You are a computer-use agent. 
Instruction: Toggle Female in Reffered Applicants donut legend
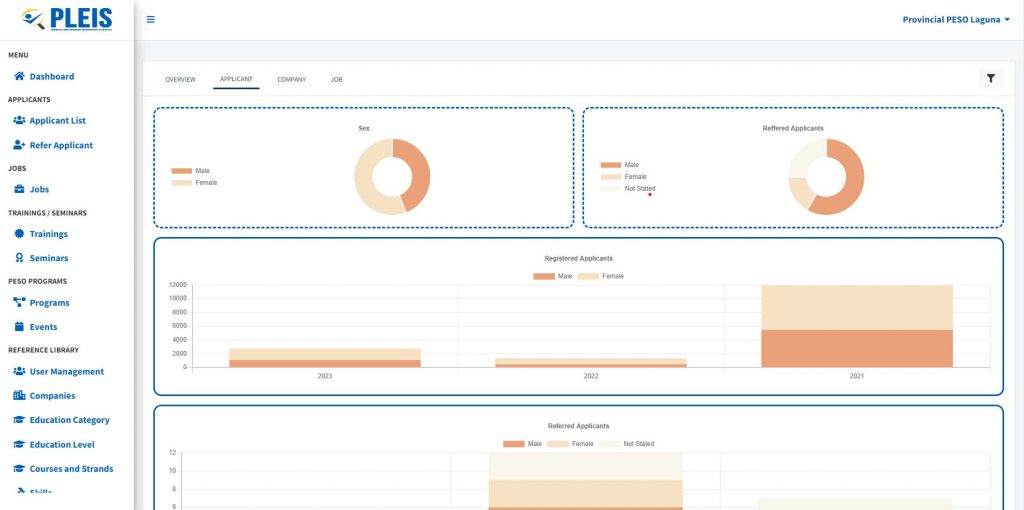click(x=623, y=177)
